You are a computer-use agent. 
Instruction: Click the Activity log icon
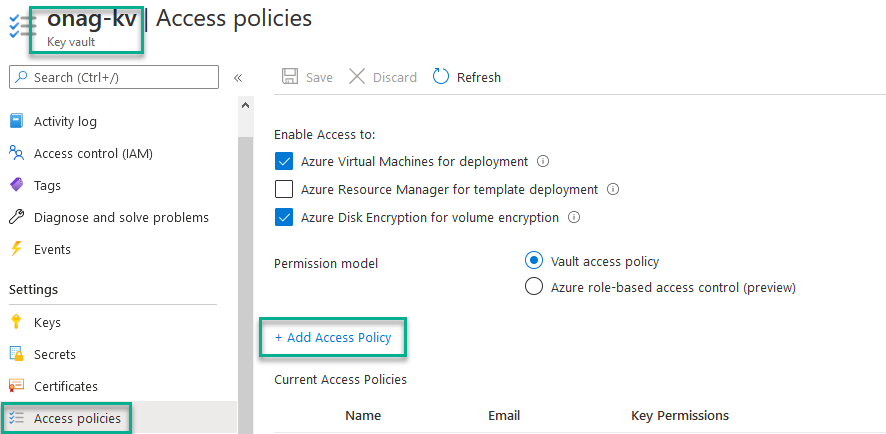(16, 121)
